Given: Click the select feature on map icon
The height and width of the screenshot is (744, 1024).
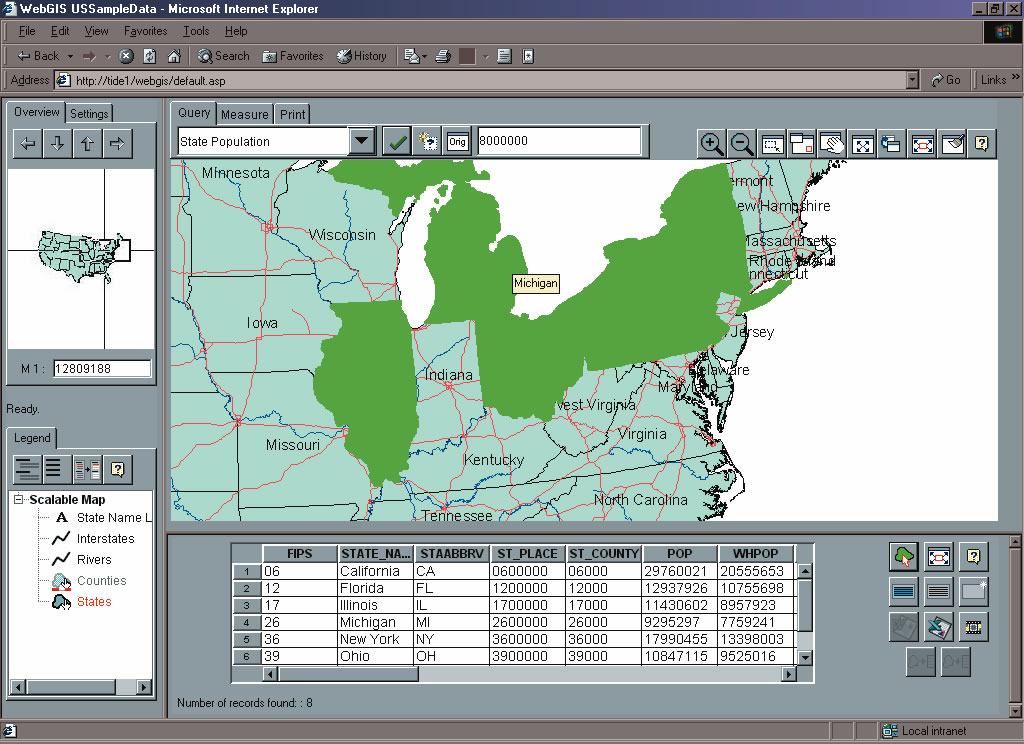Looking at the screenshot, I should (x=904, y=556).
